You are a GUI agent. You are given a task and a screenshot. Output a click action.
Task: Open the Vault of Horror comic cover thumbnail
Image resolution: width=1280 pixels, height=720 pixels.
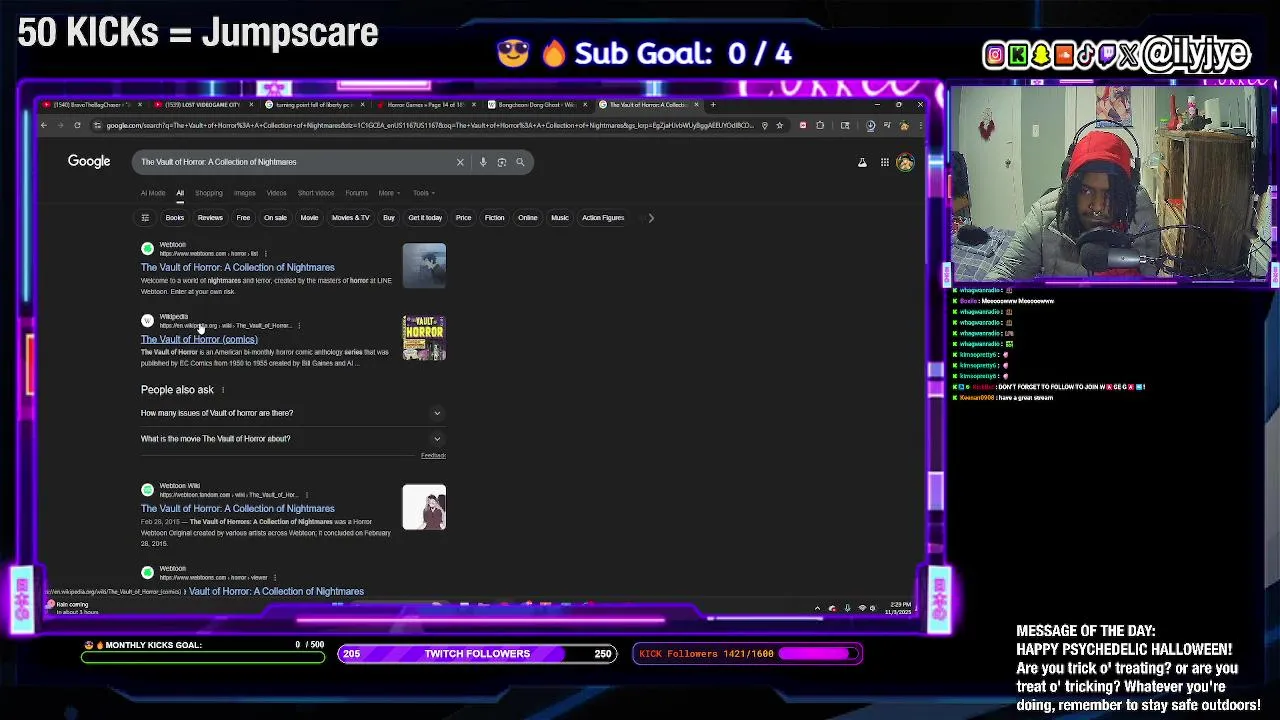tap(424, 338)
